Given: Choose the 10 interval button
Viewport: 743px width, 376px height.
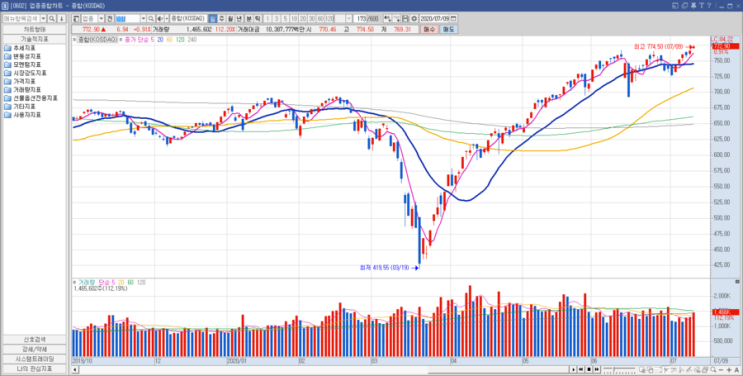Looking at the screenshot, I should coord(294,18).
